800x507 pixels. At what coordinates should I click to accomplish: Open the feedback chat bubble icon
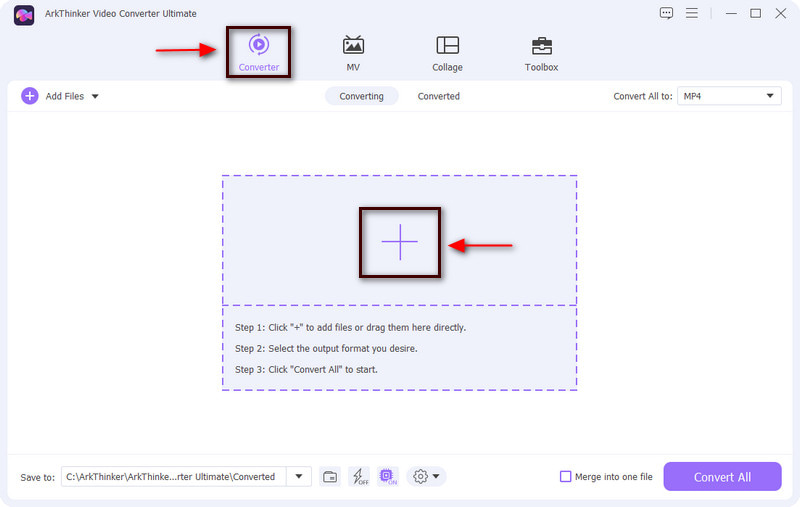[666, 13]
